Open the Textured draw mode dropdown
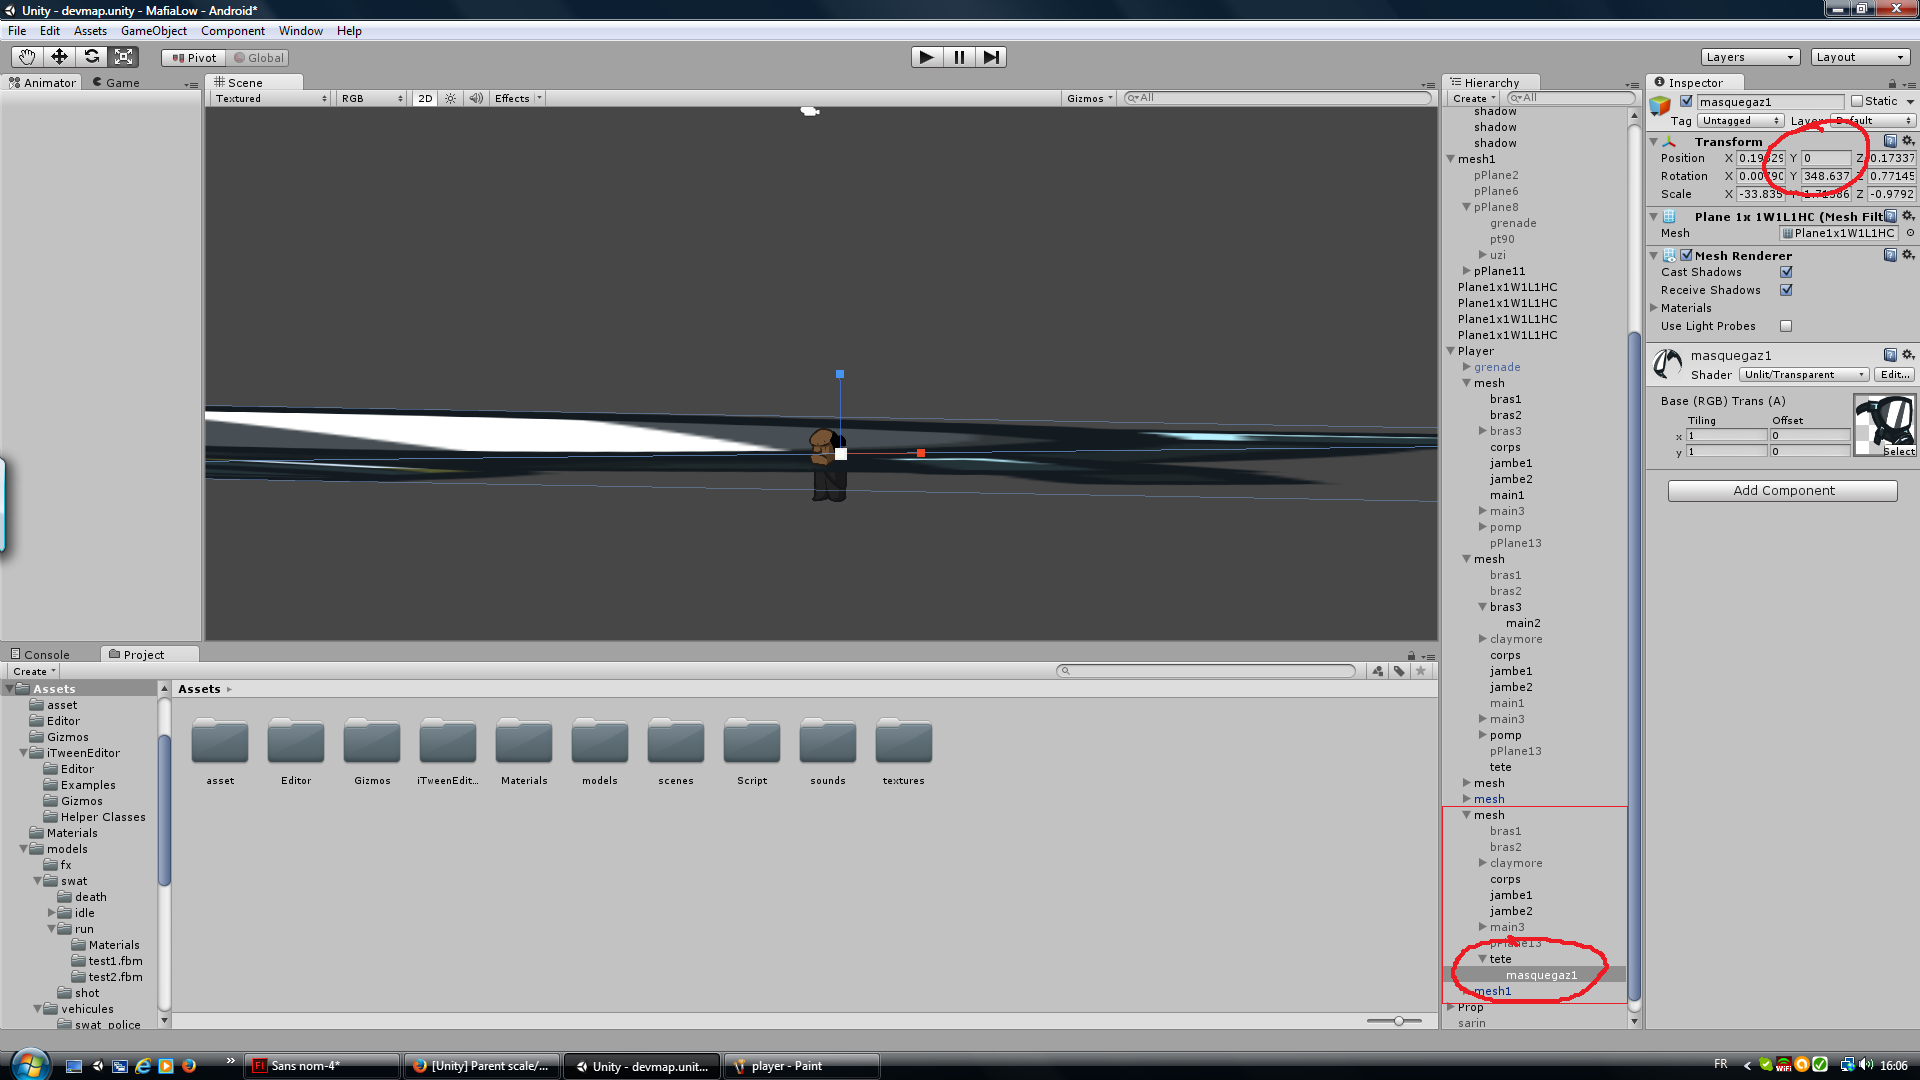This screenshot has height=1080, width=1920. pos(271,98)
